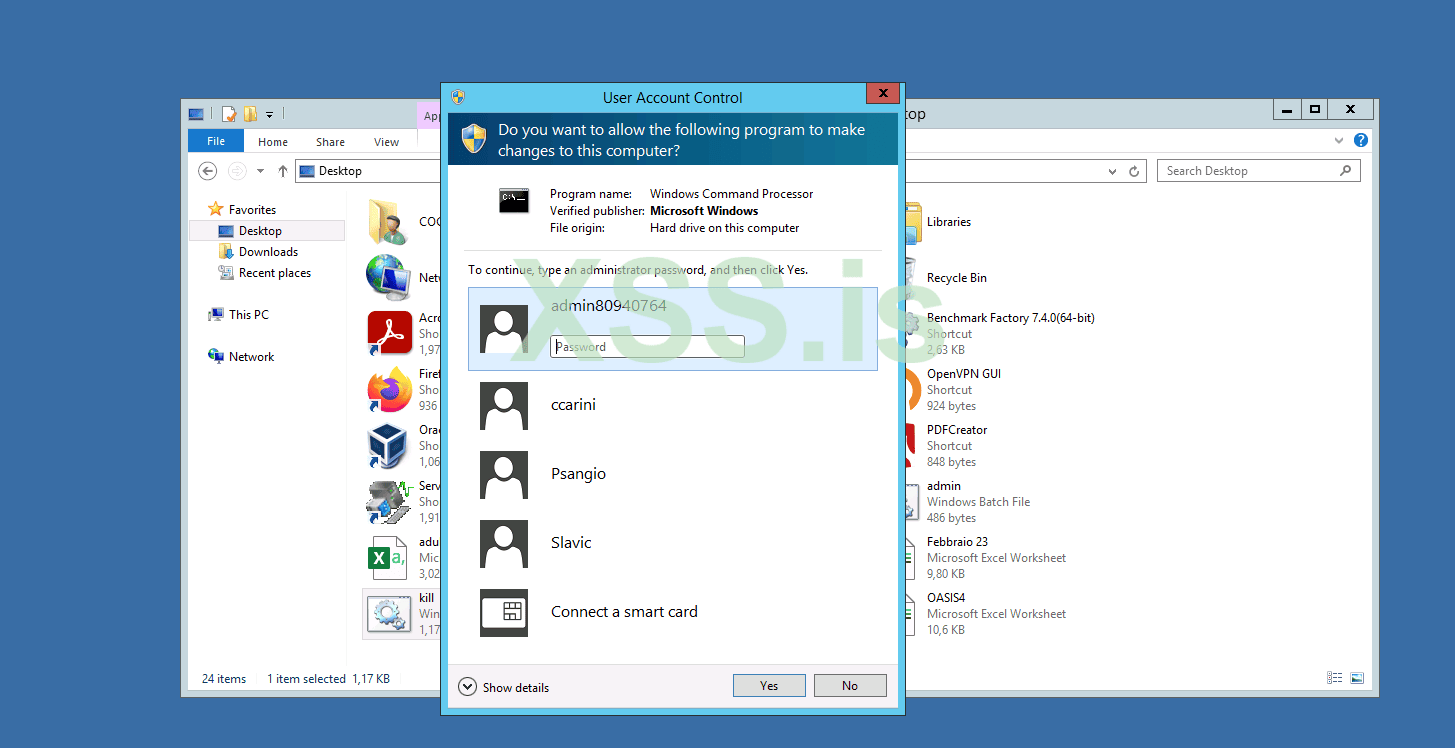Switch to details view in the status bar
1455x748 pixels.
(x=1335, y=678)
